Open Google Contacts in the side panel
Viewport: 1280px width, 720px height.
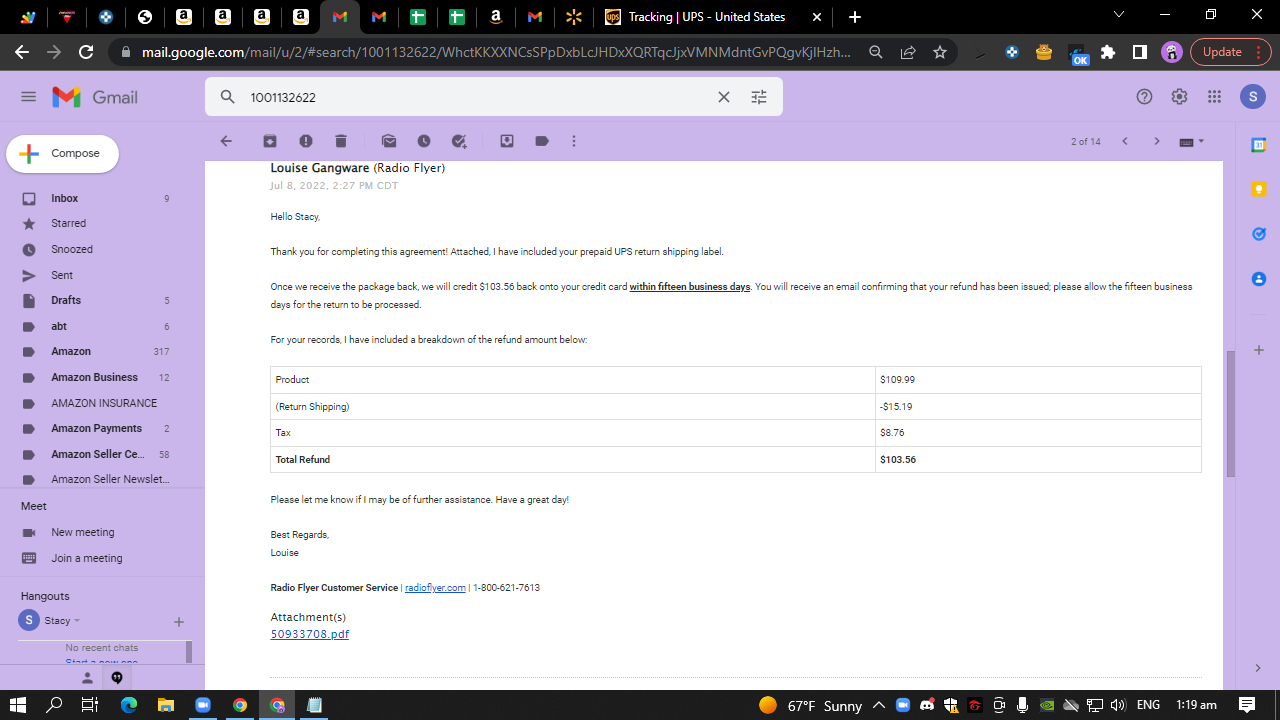(1259, 279)
